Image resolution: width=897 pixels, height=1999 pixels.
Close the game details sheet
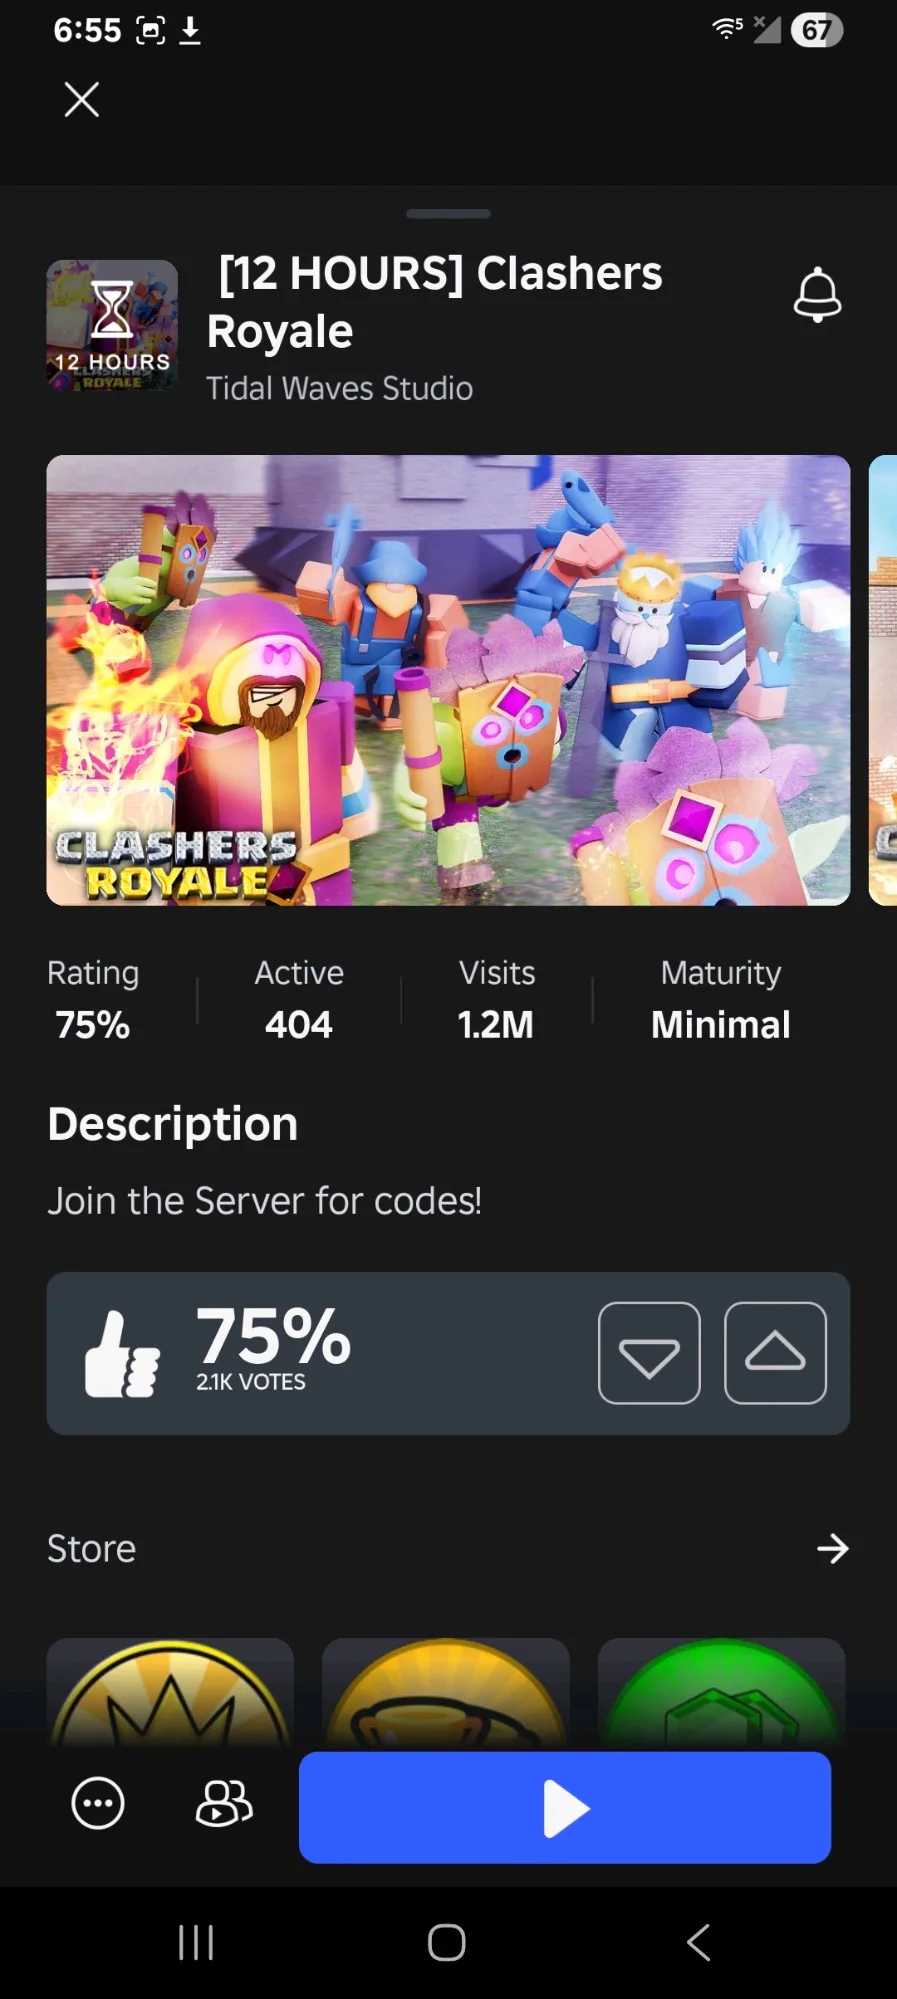coord(81,99)
